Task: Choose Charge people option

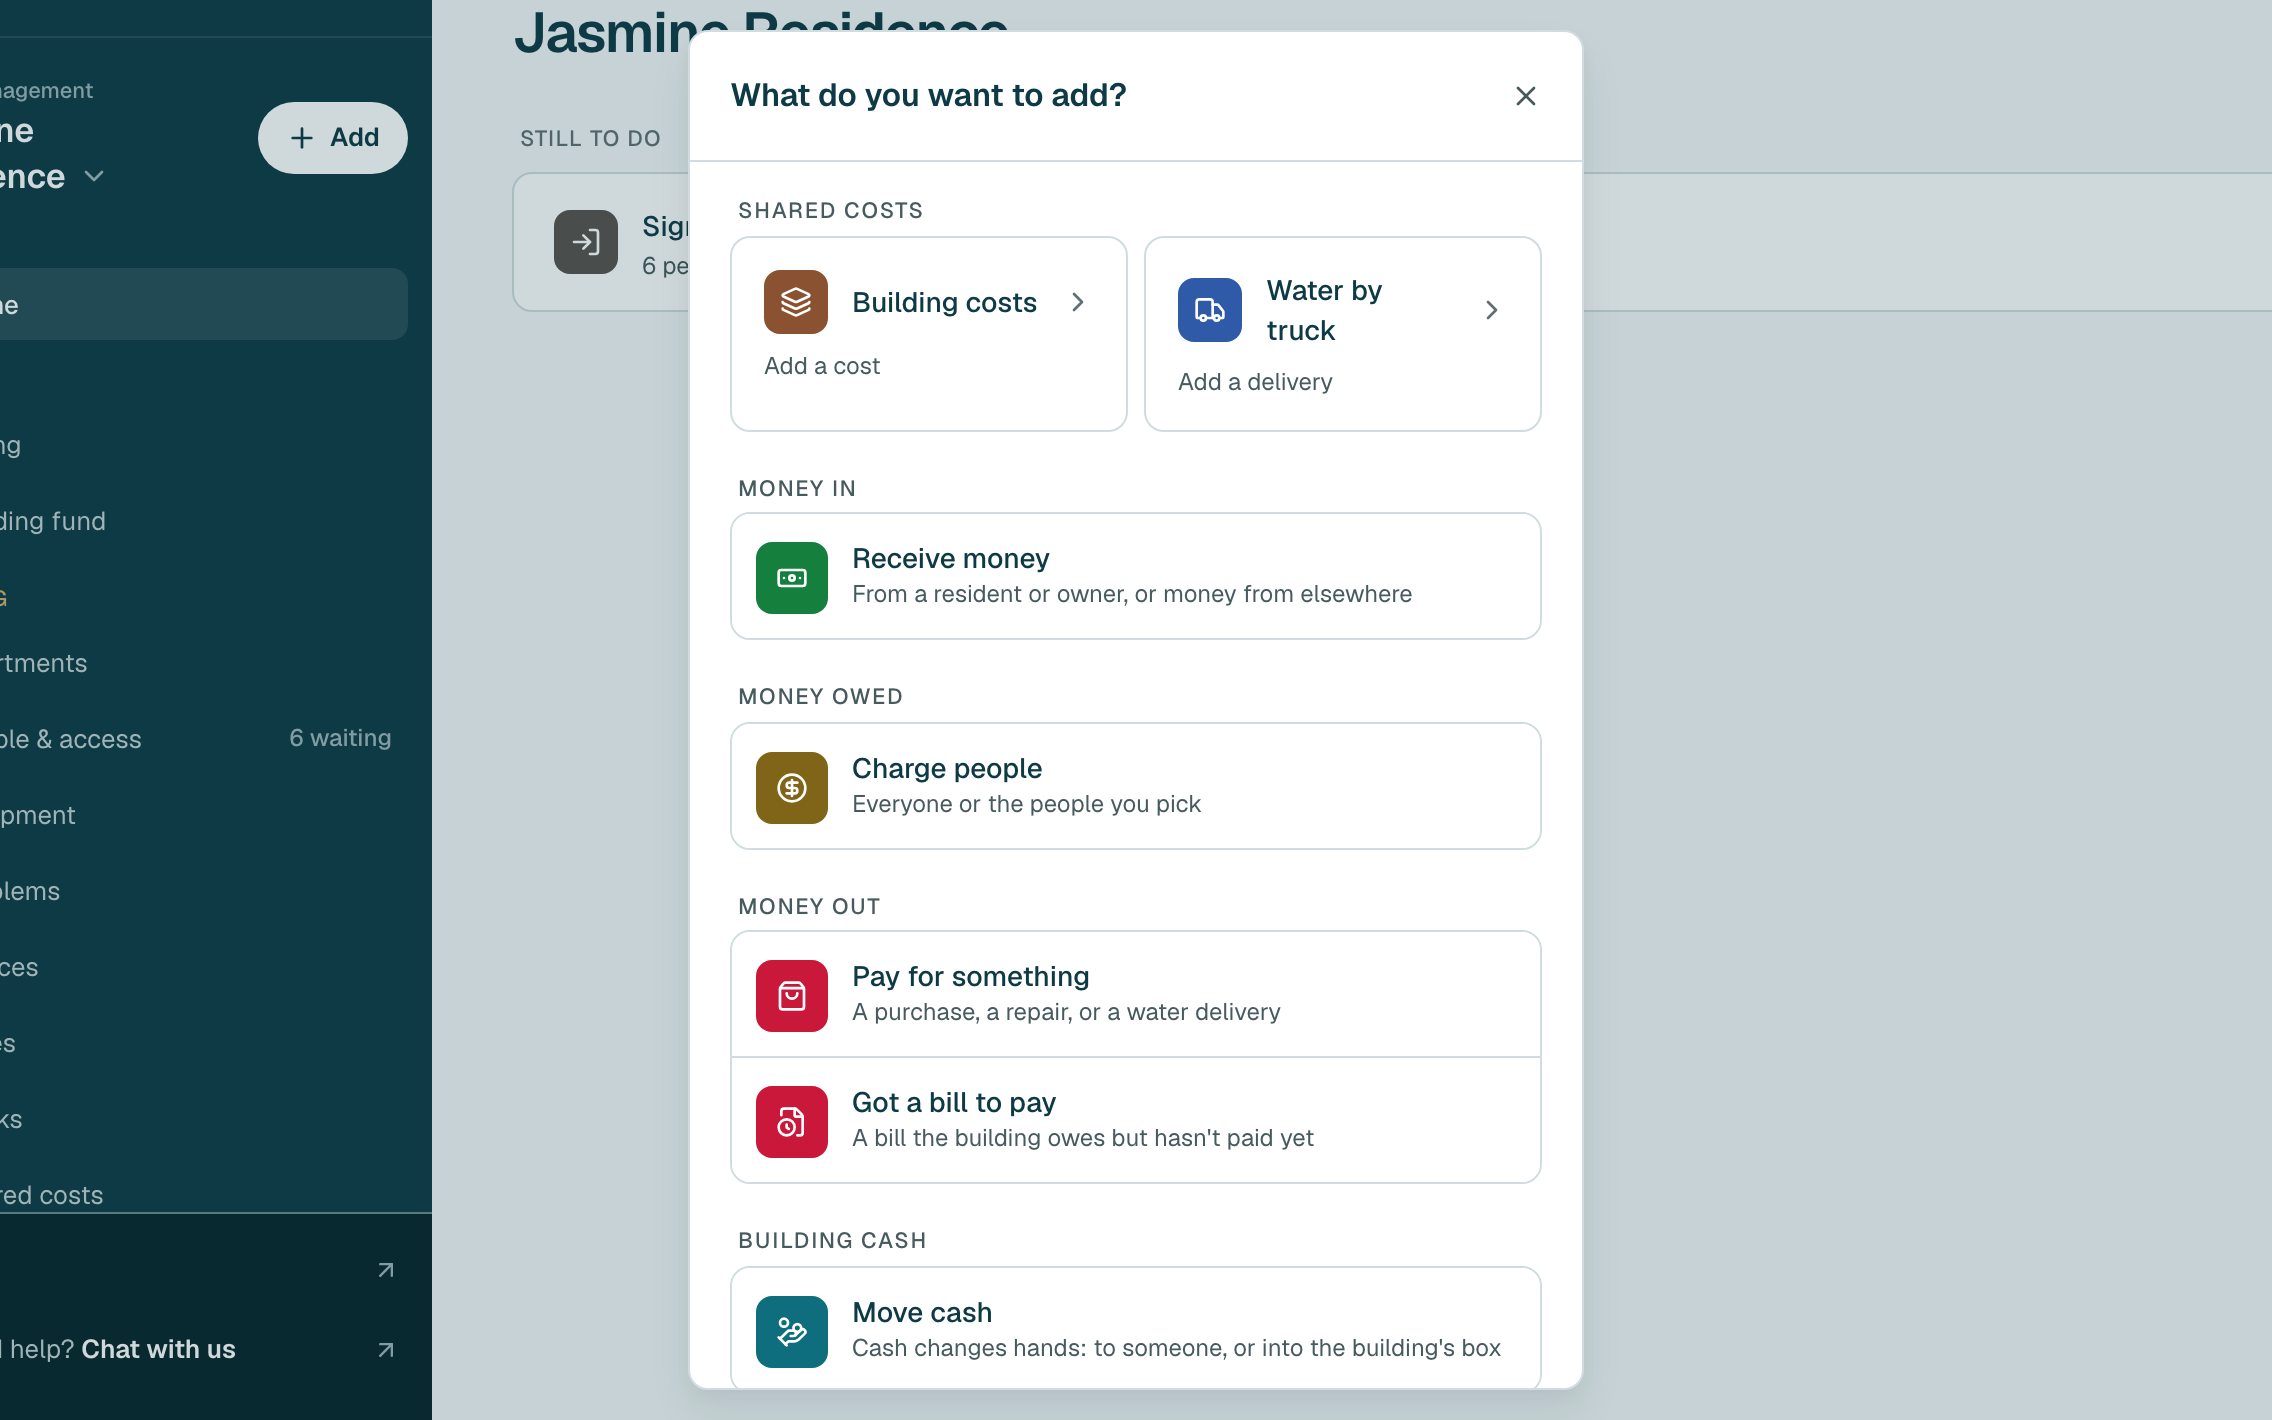Action: [x=1135, y=786]
